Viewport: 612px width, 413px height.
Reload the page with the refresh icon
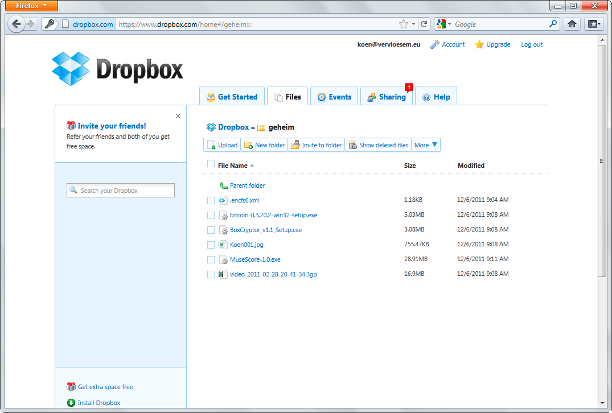coord(424,24)
